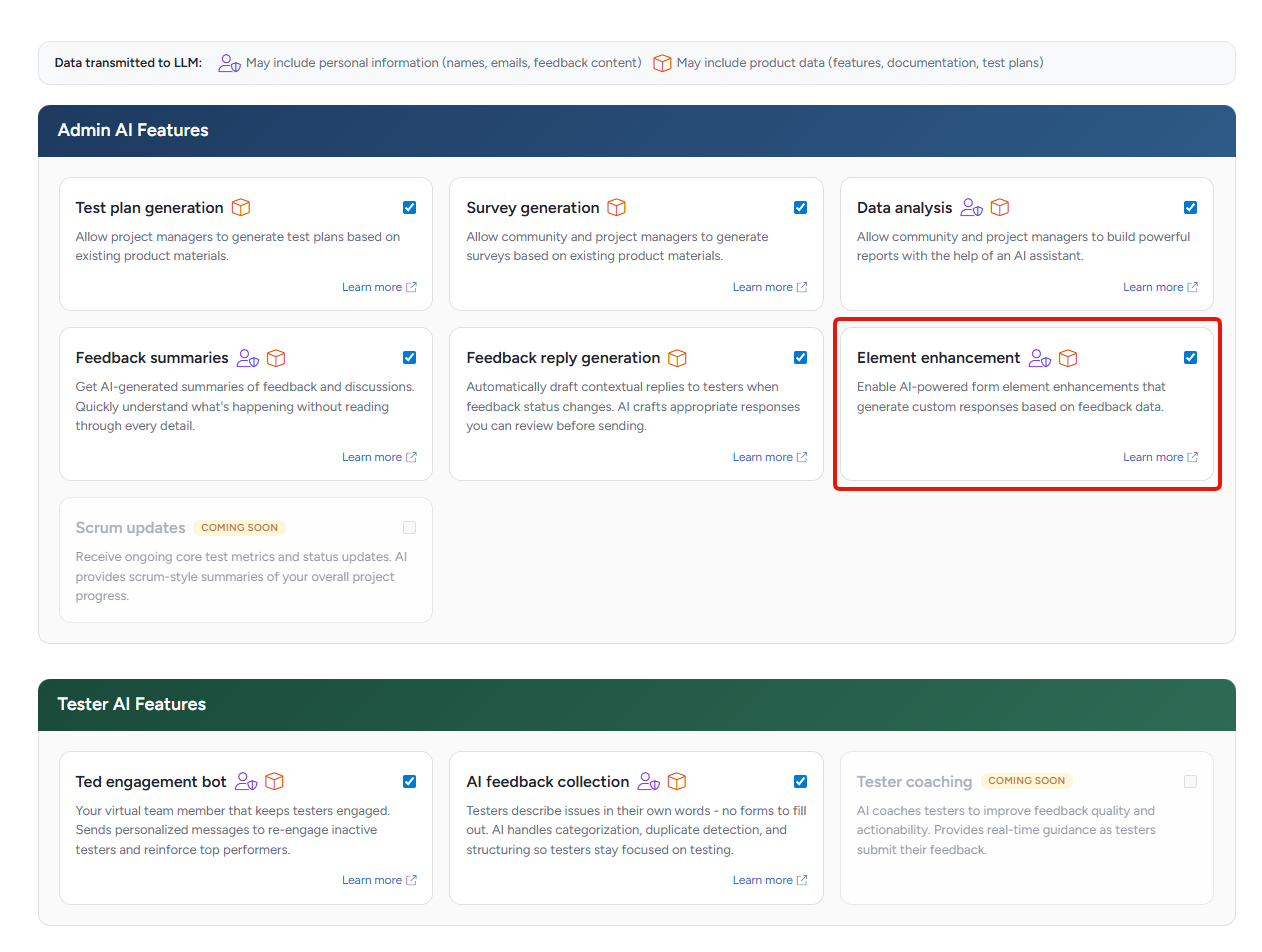Uncheck the Feedback summaries checkbox

click(410, 358)
